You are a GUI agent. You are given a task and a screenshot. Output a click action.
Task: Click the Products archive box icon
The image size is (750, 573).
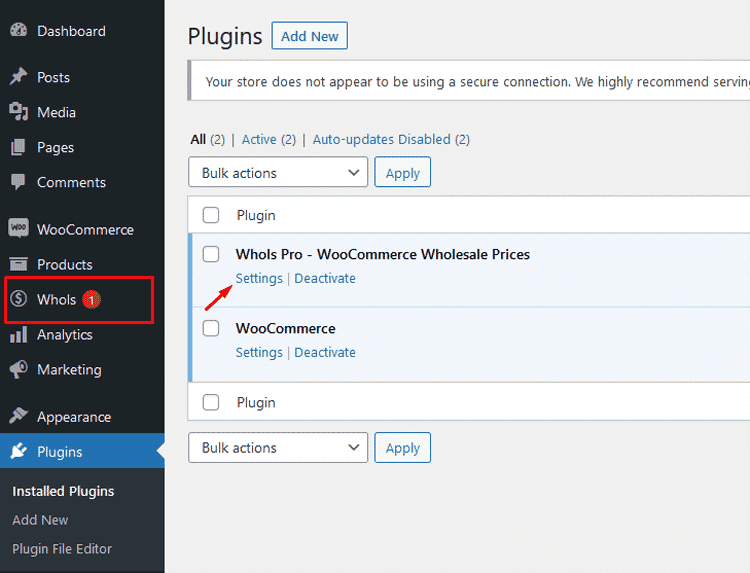tap(19, 264)
